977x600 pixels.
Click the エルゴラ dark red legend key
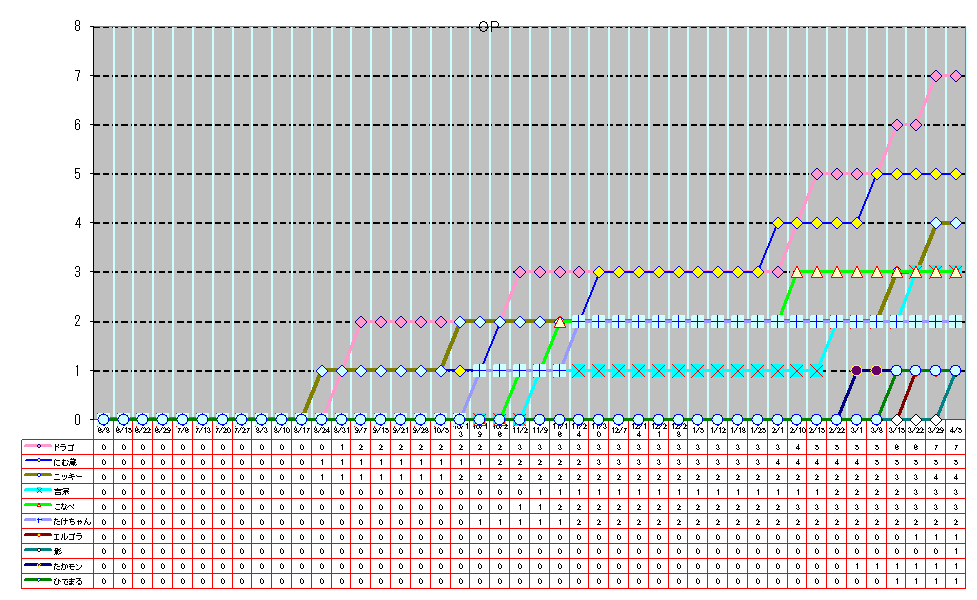tap(38, 536)
